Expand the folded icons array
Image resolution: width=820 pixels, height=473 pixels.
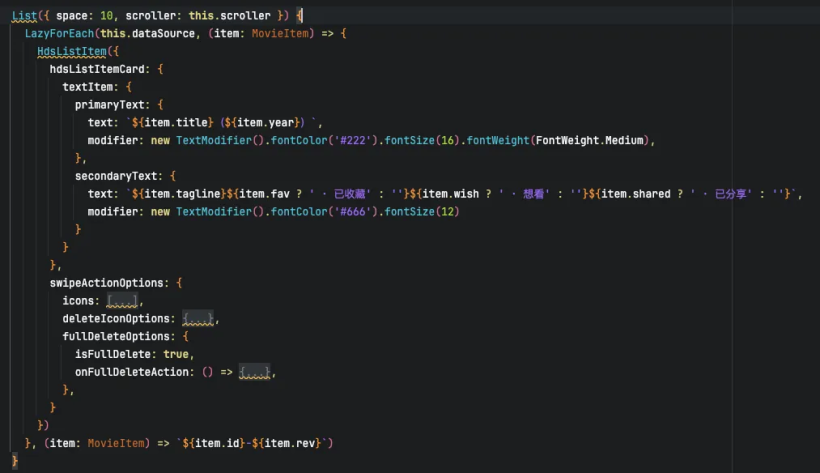tap(122, 301)
